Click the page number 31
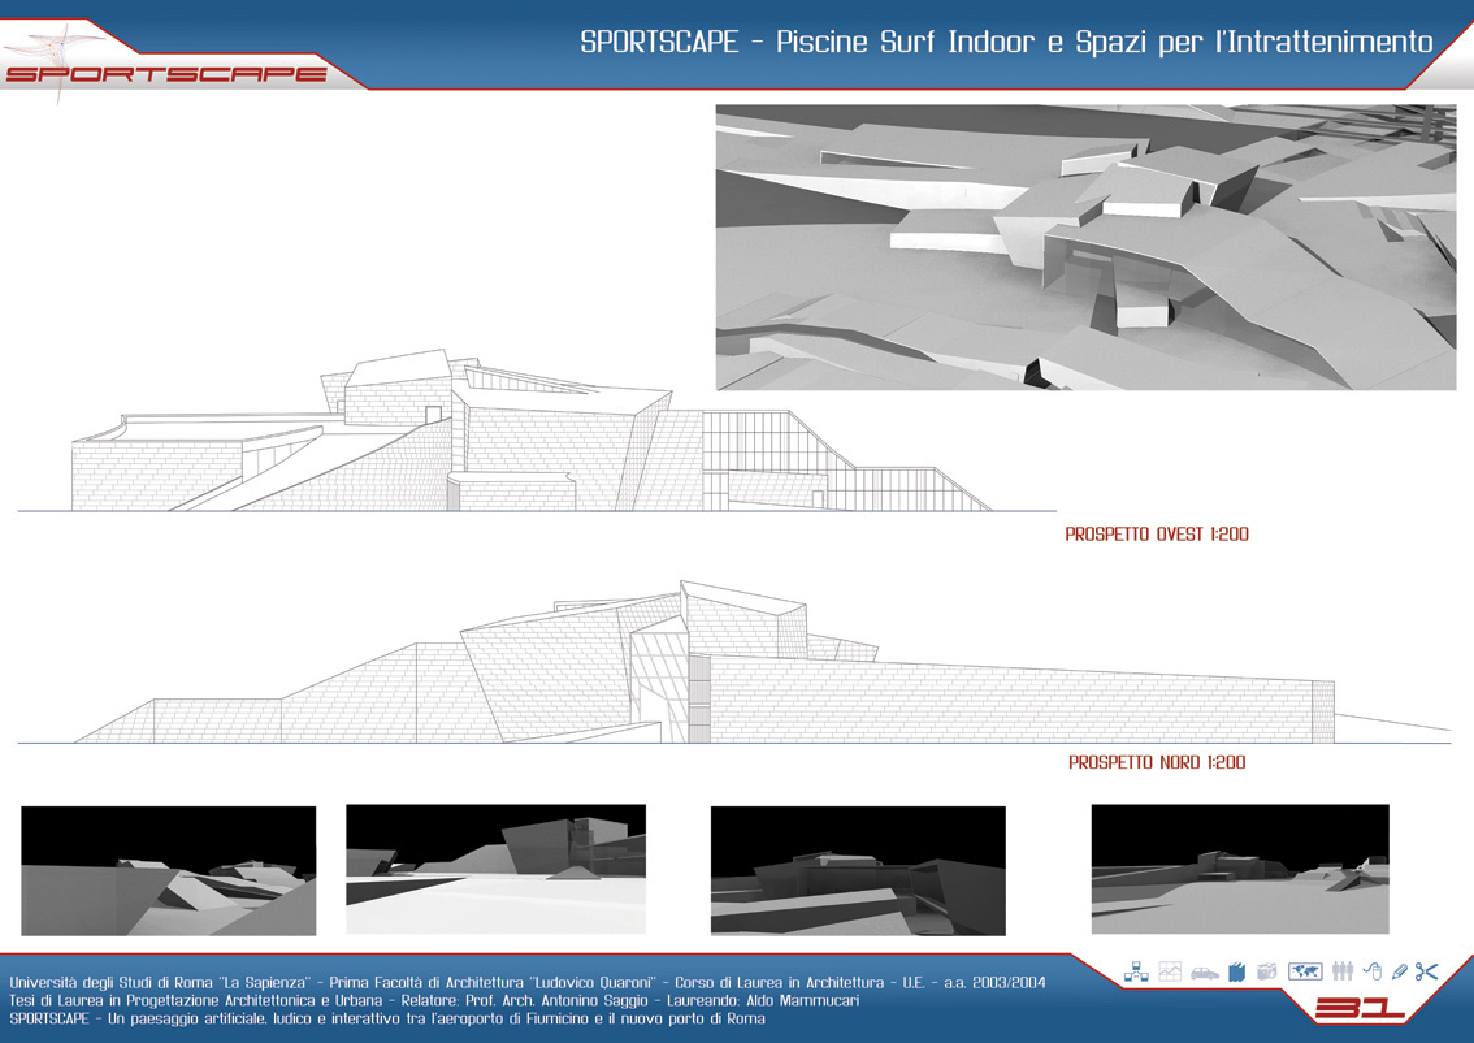The height and width of the screenshot is (1043, 1474). (x=1360, y=1008)
